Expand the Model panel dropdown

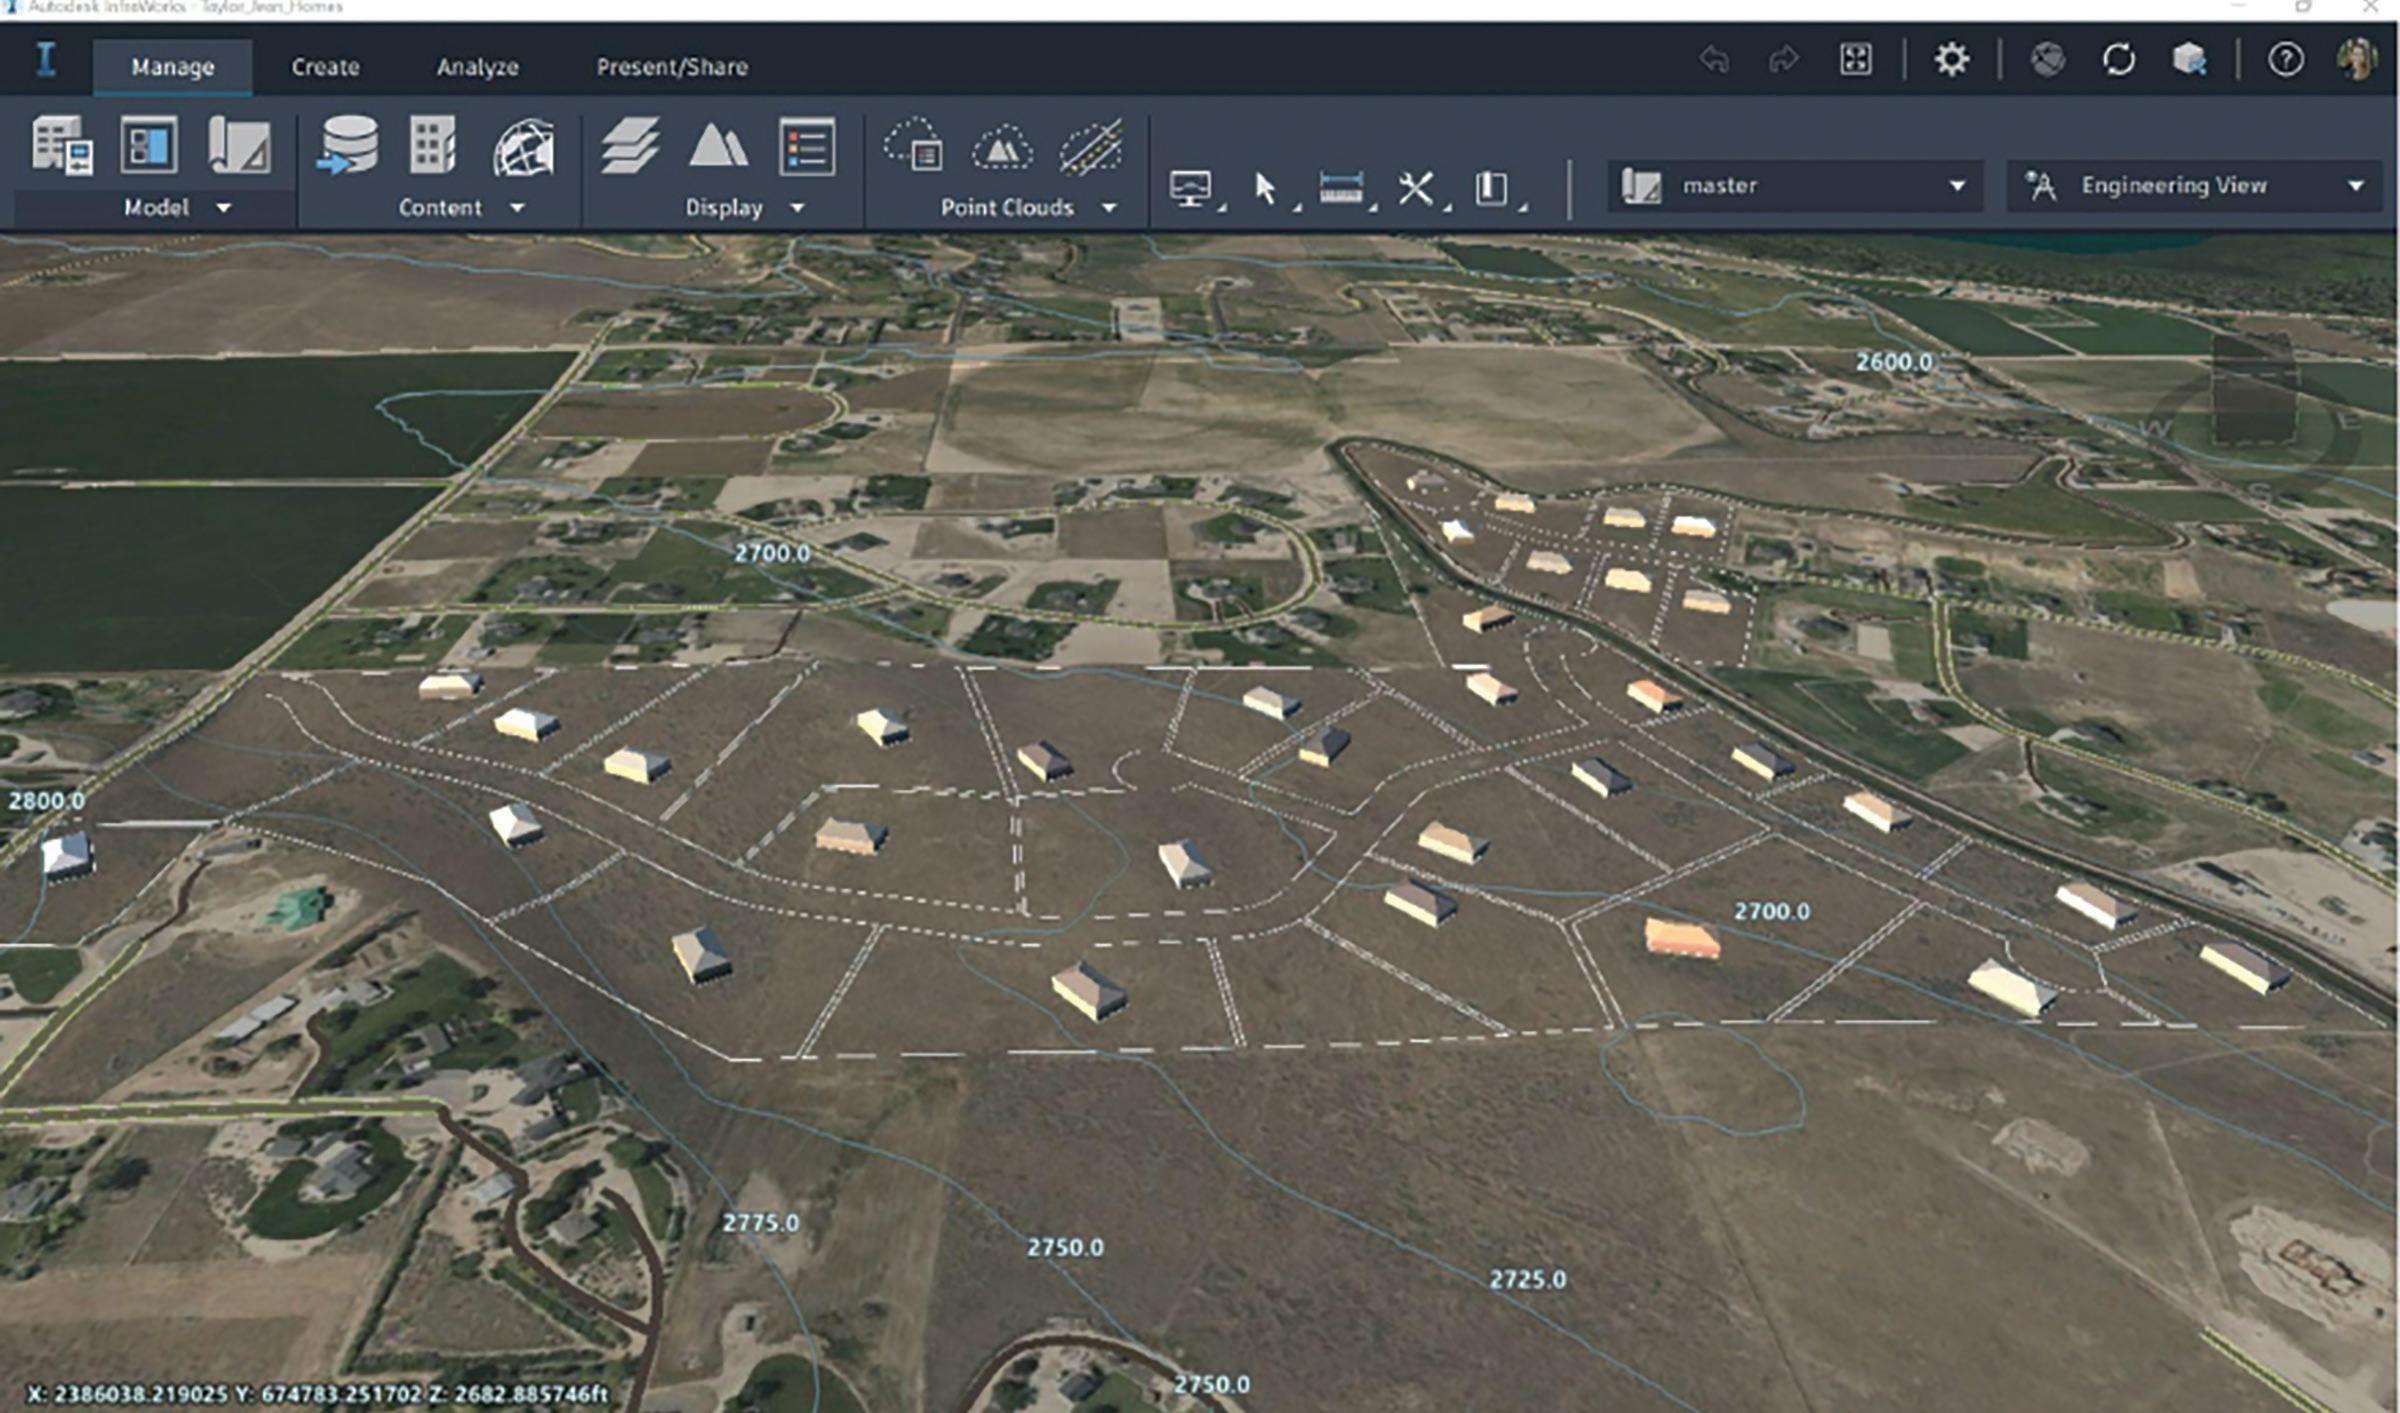pos(224,208)
